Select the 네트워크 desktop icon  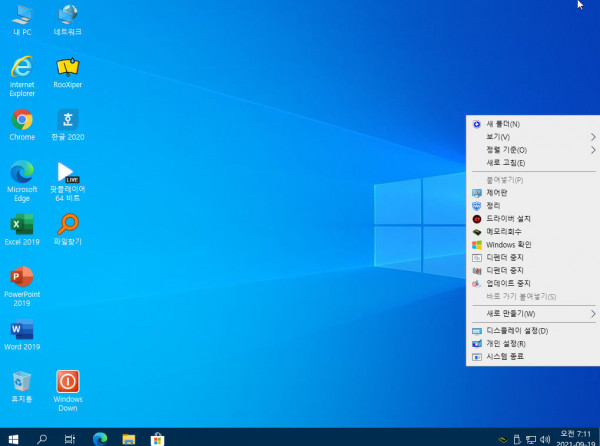pos(68,20)
